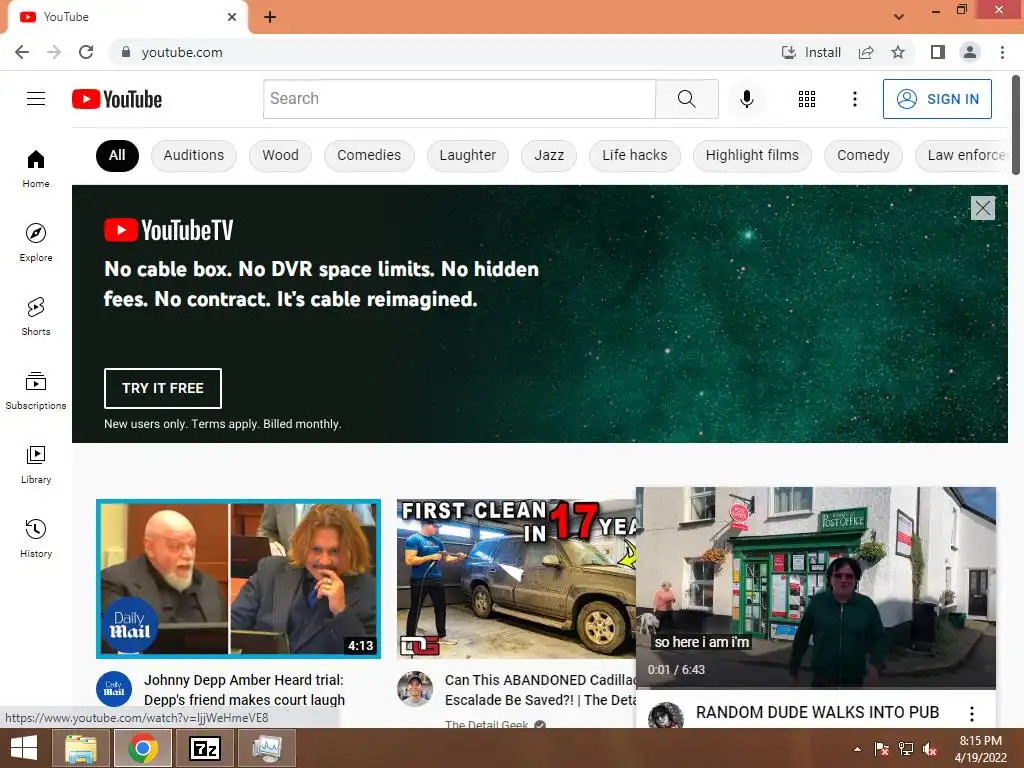Image resolution: width=1024 pixels, height=768 pixels.
Task: Open Windows Start menu
Action: (24, 748)
